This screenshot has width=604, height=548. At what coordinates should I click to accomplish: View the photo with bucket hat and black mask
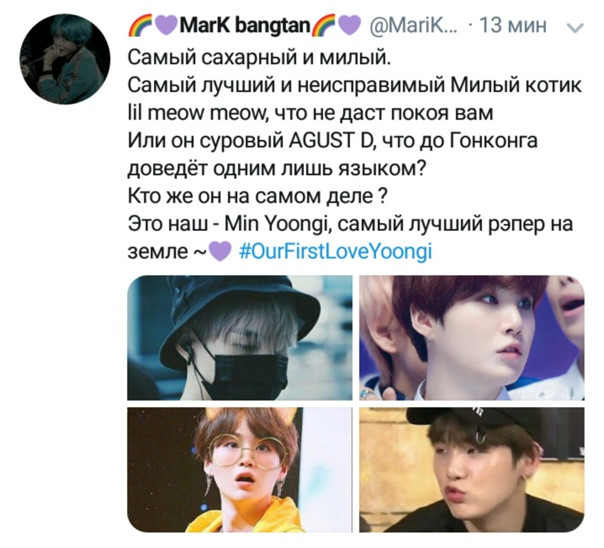pyautogui.click(x=240, y=338)
